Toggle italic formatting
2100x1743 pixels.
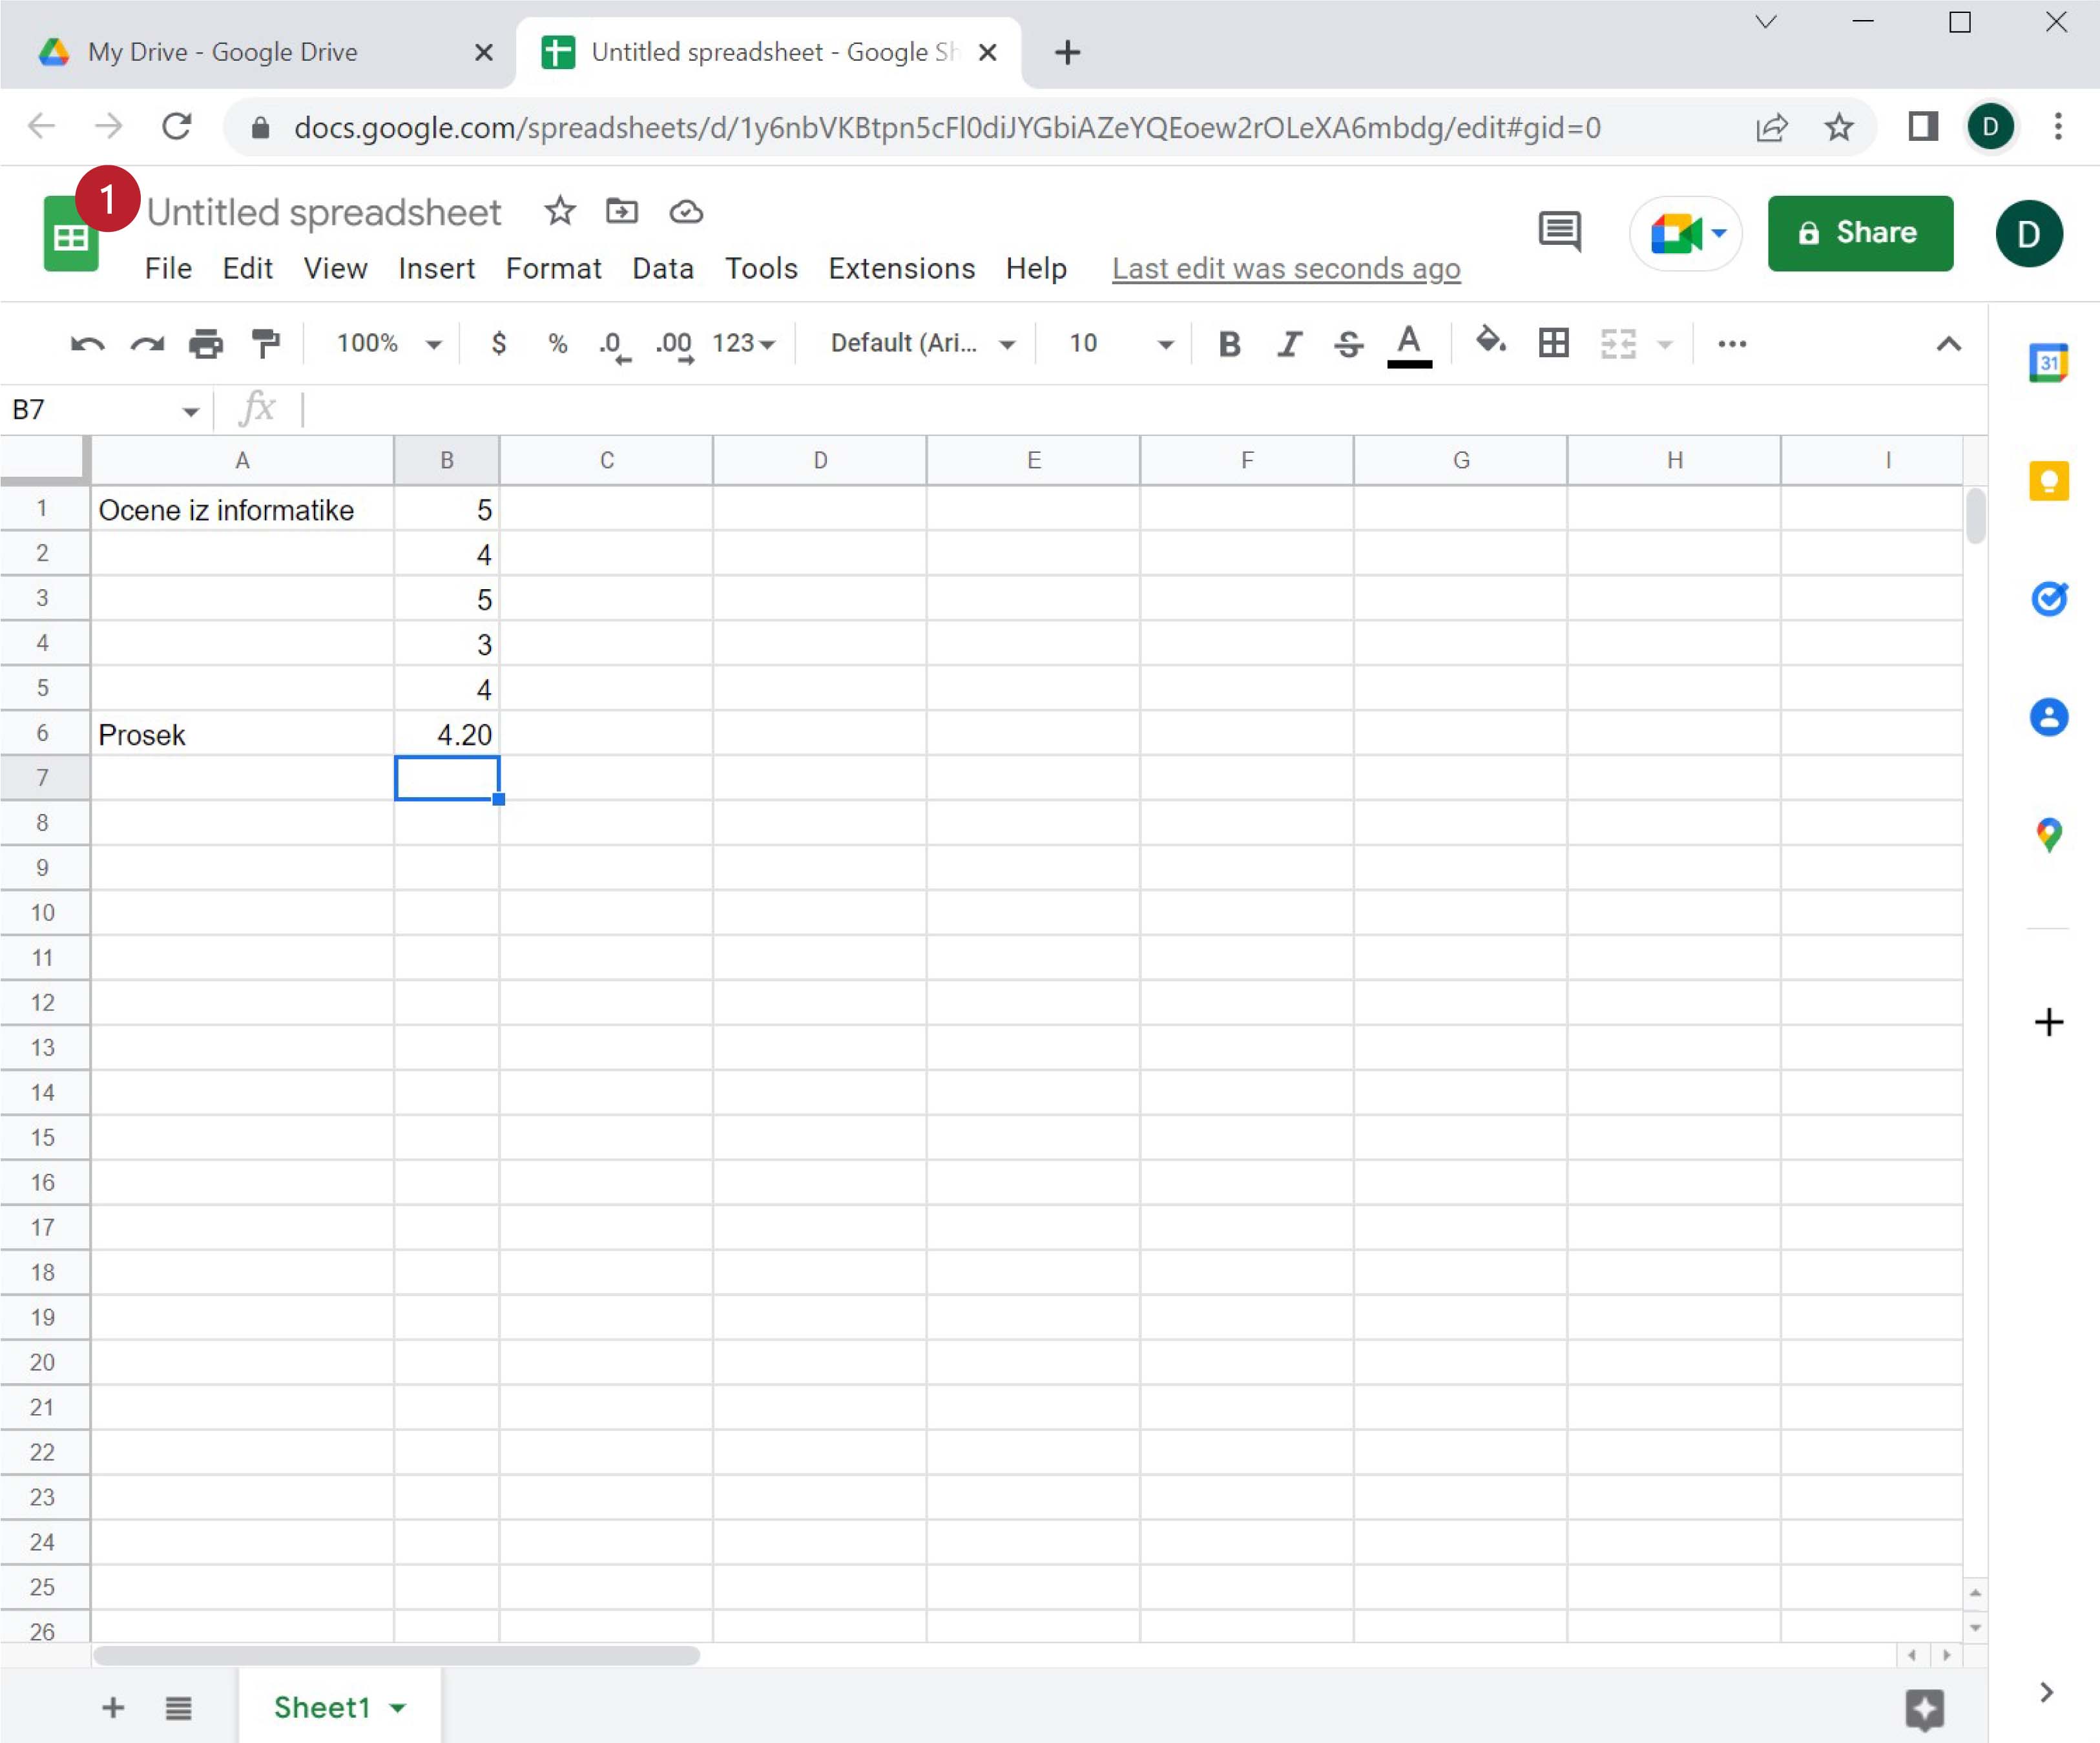[1289, 344]
